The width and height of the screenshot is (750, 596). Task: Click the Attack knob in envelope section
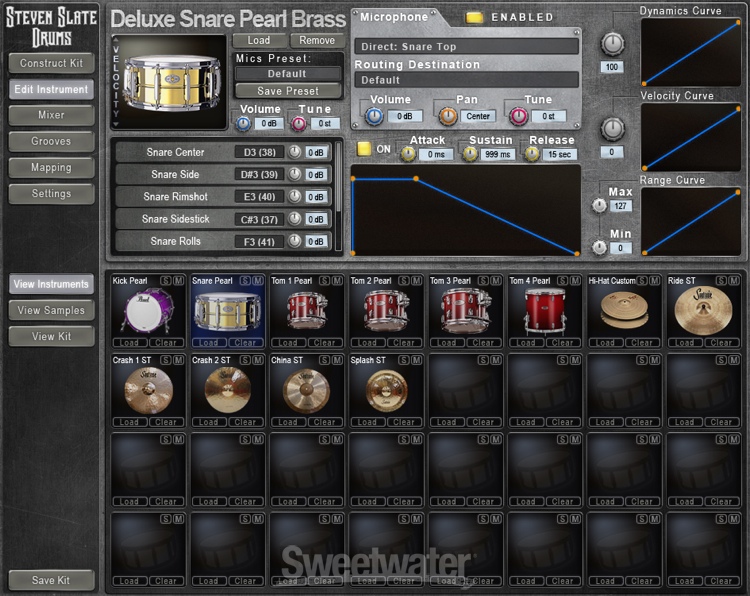(408, 154)
